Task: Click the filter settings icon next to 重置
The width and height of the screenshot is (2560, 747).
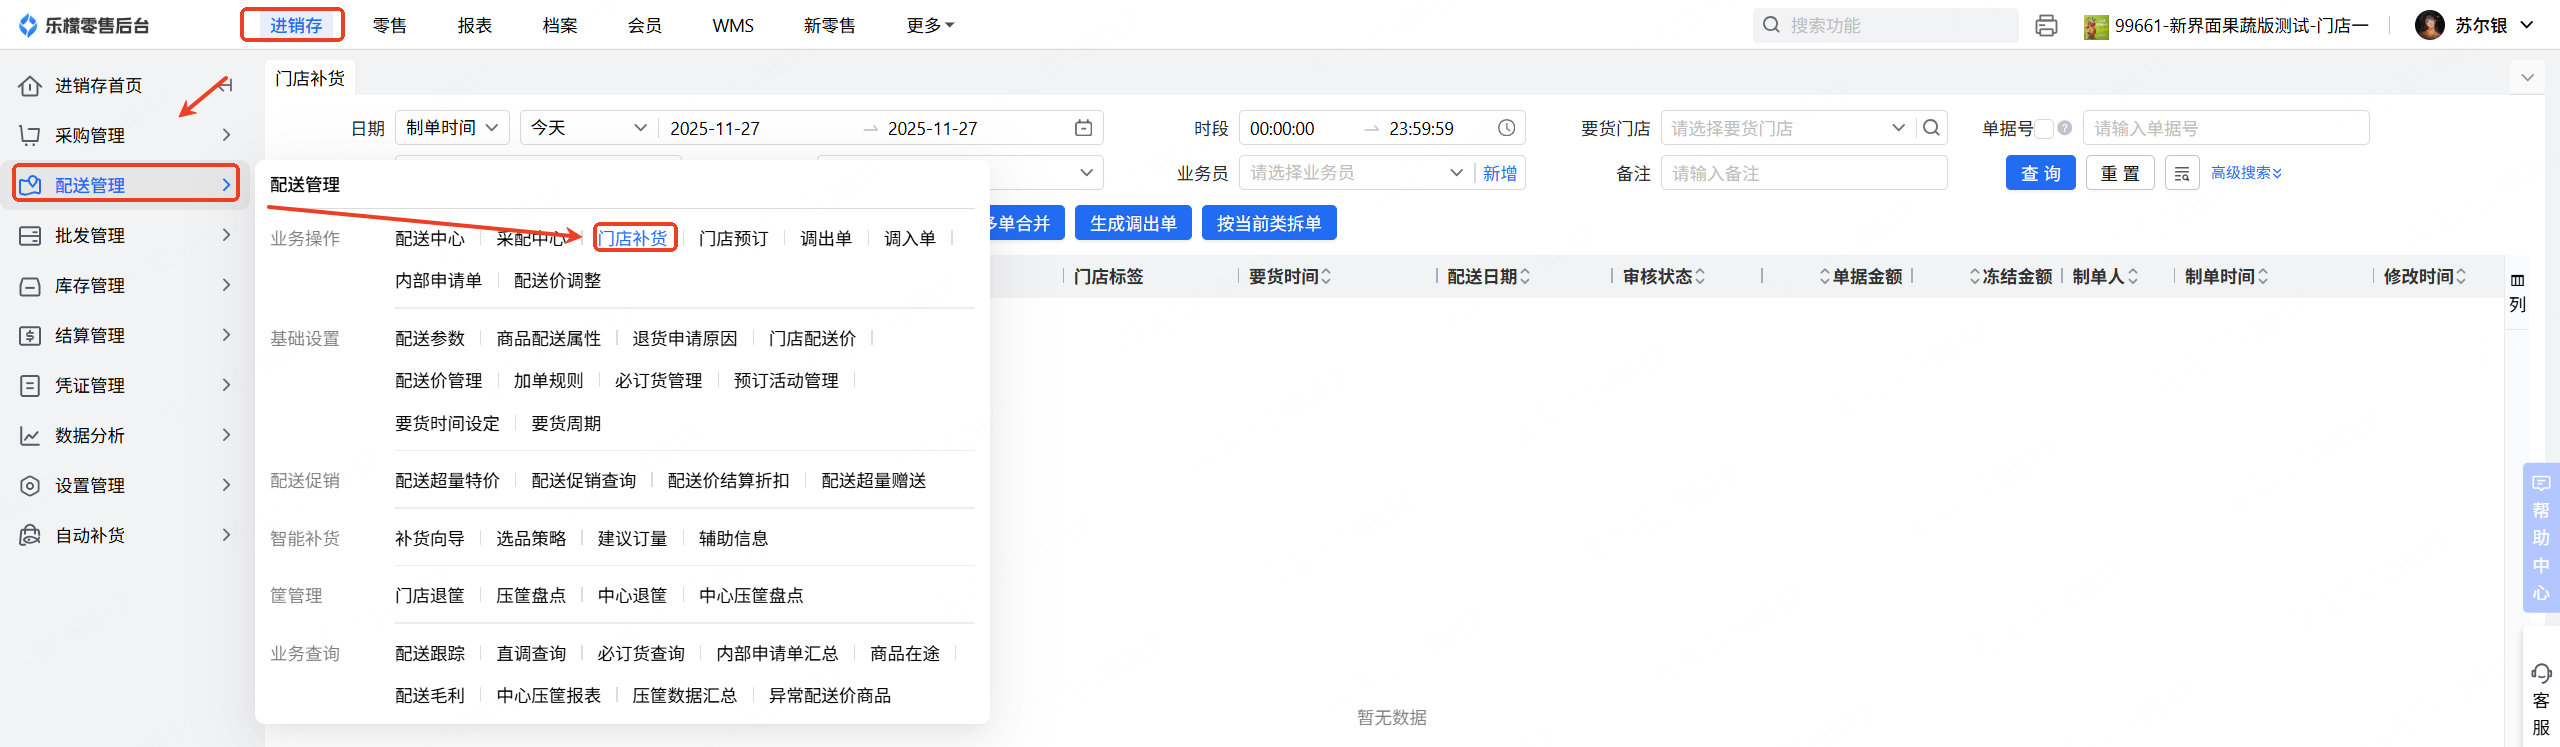Action: coord(2181,174)
